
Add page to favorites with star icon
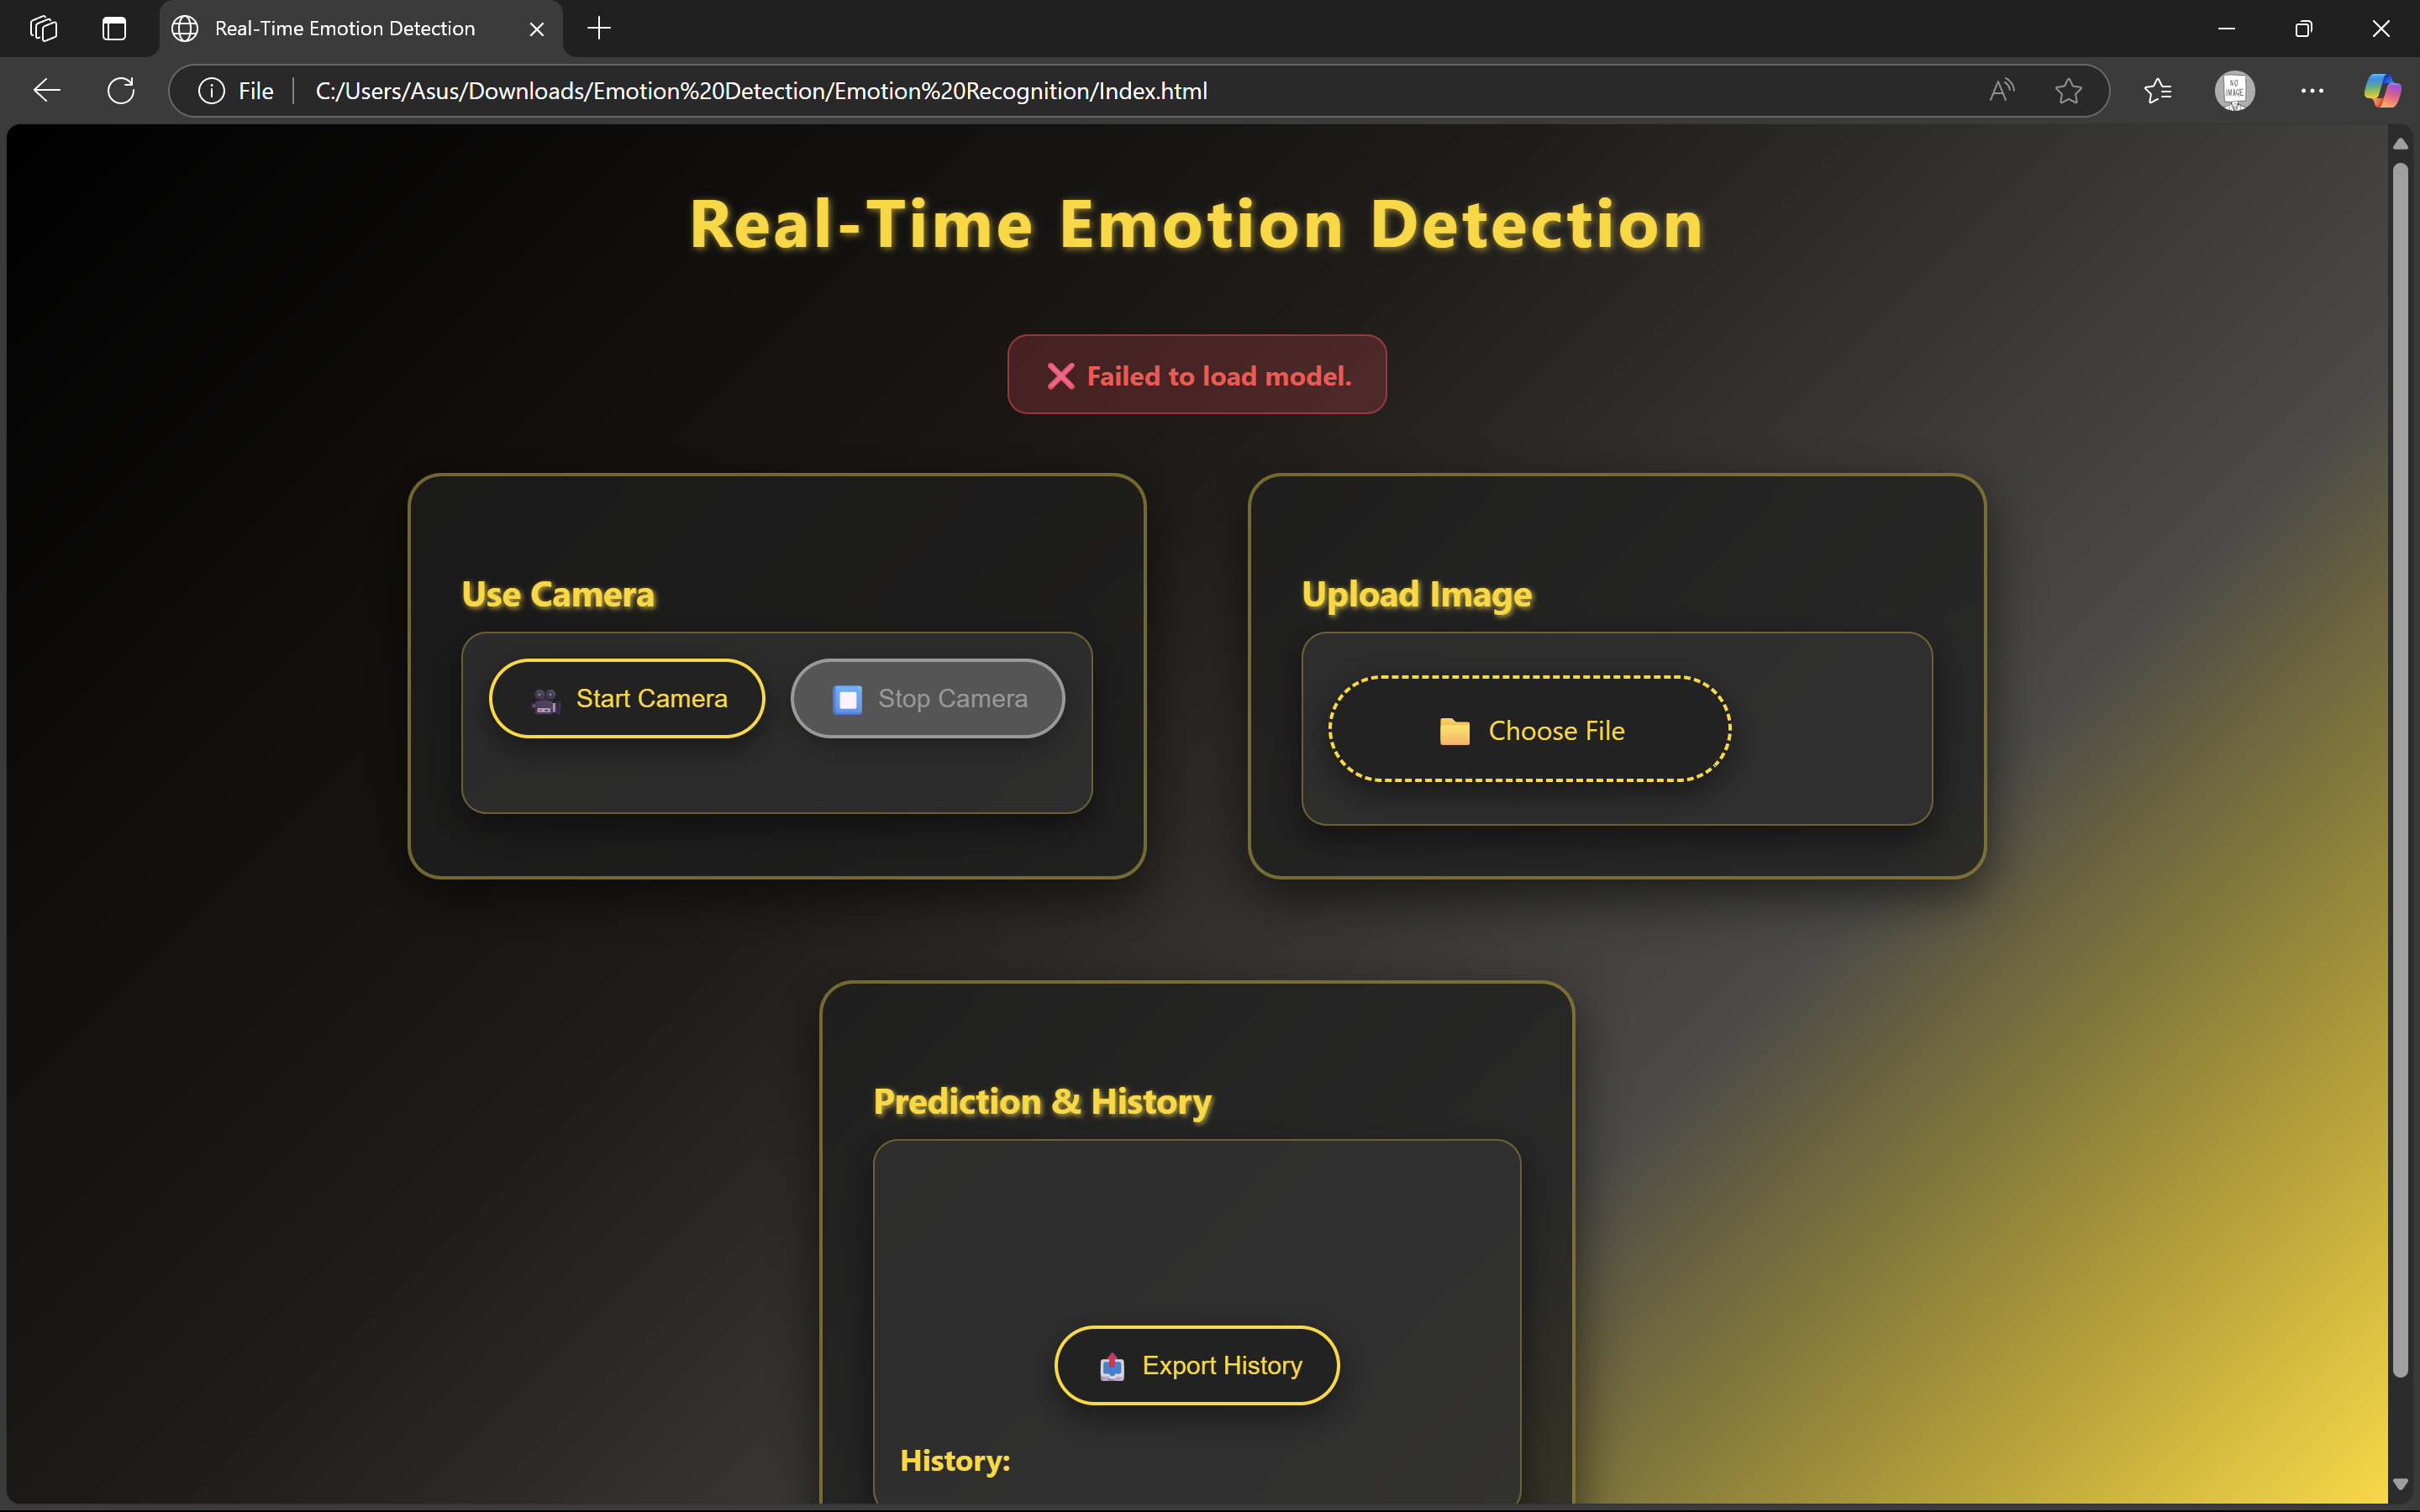coord(2068,91)
